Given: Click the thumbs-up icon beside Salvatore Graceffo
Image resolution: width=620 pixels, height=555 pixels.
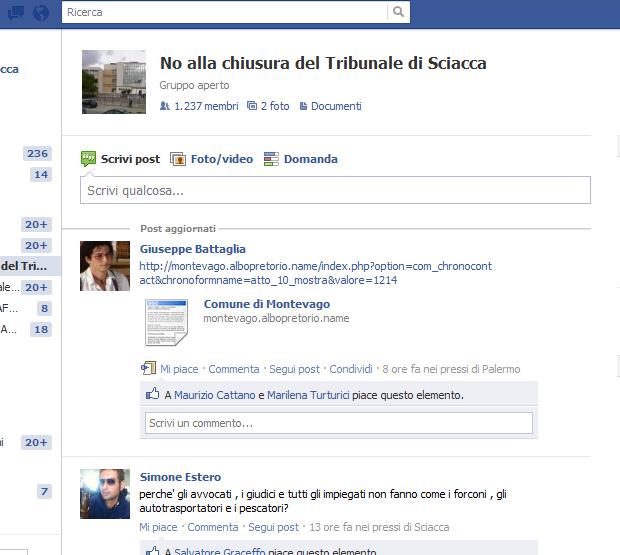Looking at the screenshot, I should tap(153, 550).
